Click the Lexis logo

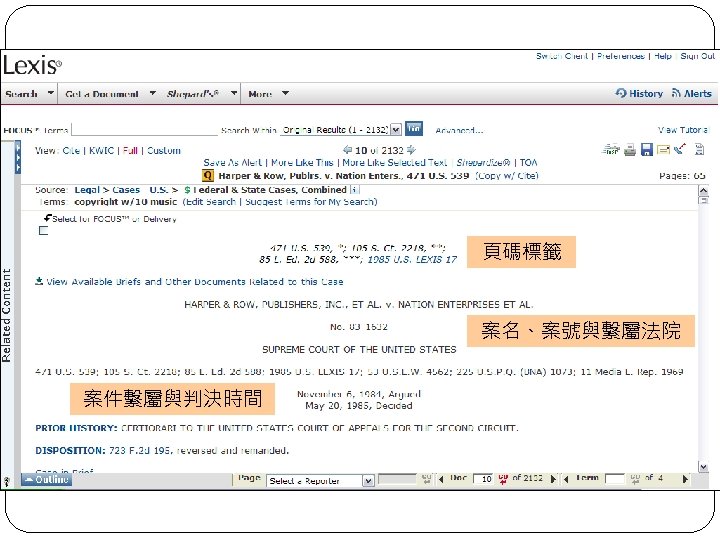(32, 65)
